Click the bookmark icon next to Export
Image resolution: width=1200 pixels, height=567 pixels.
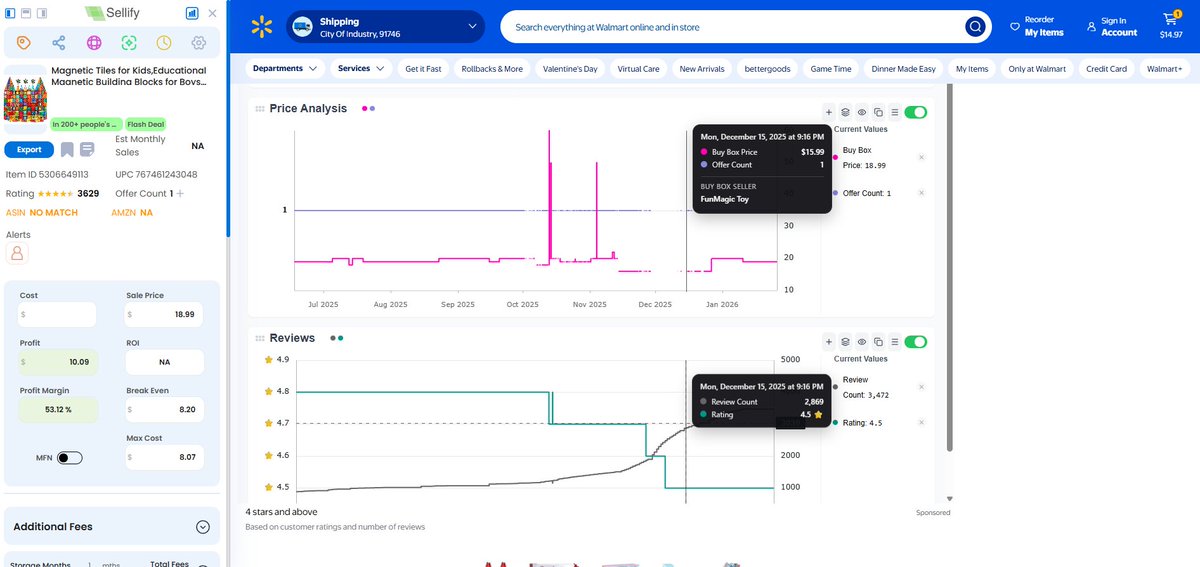(x=67, y=150)
